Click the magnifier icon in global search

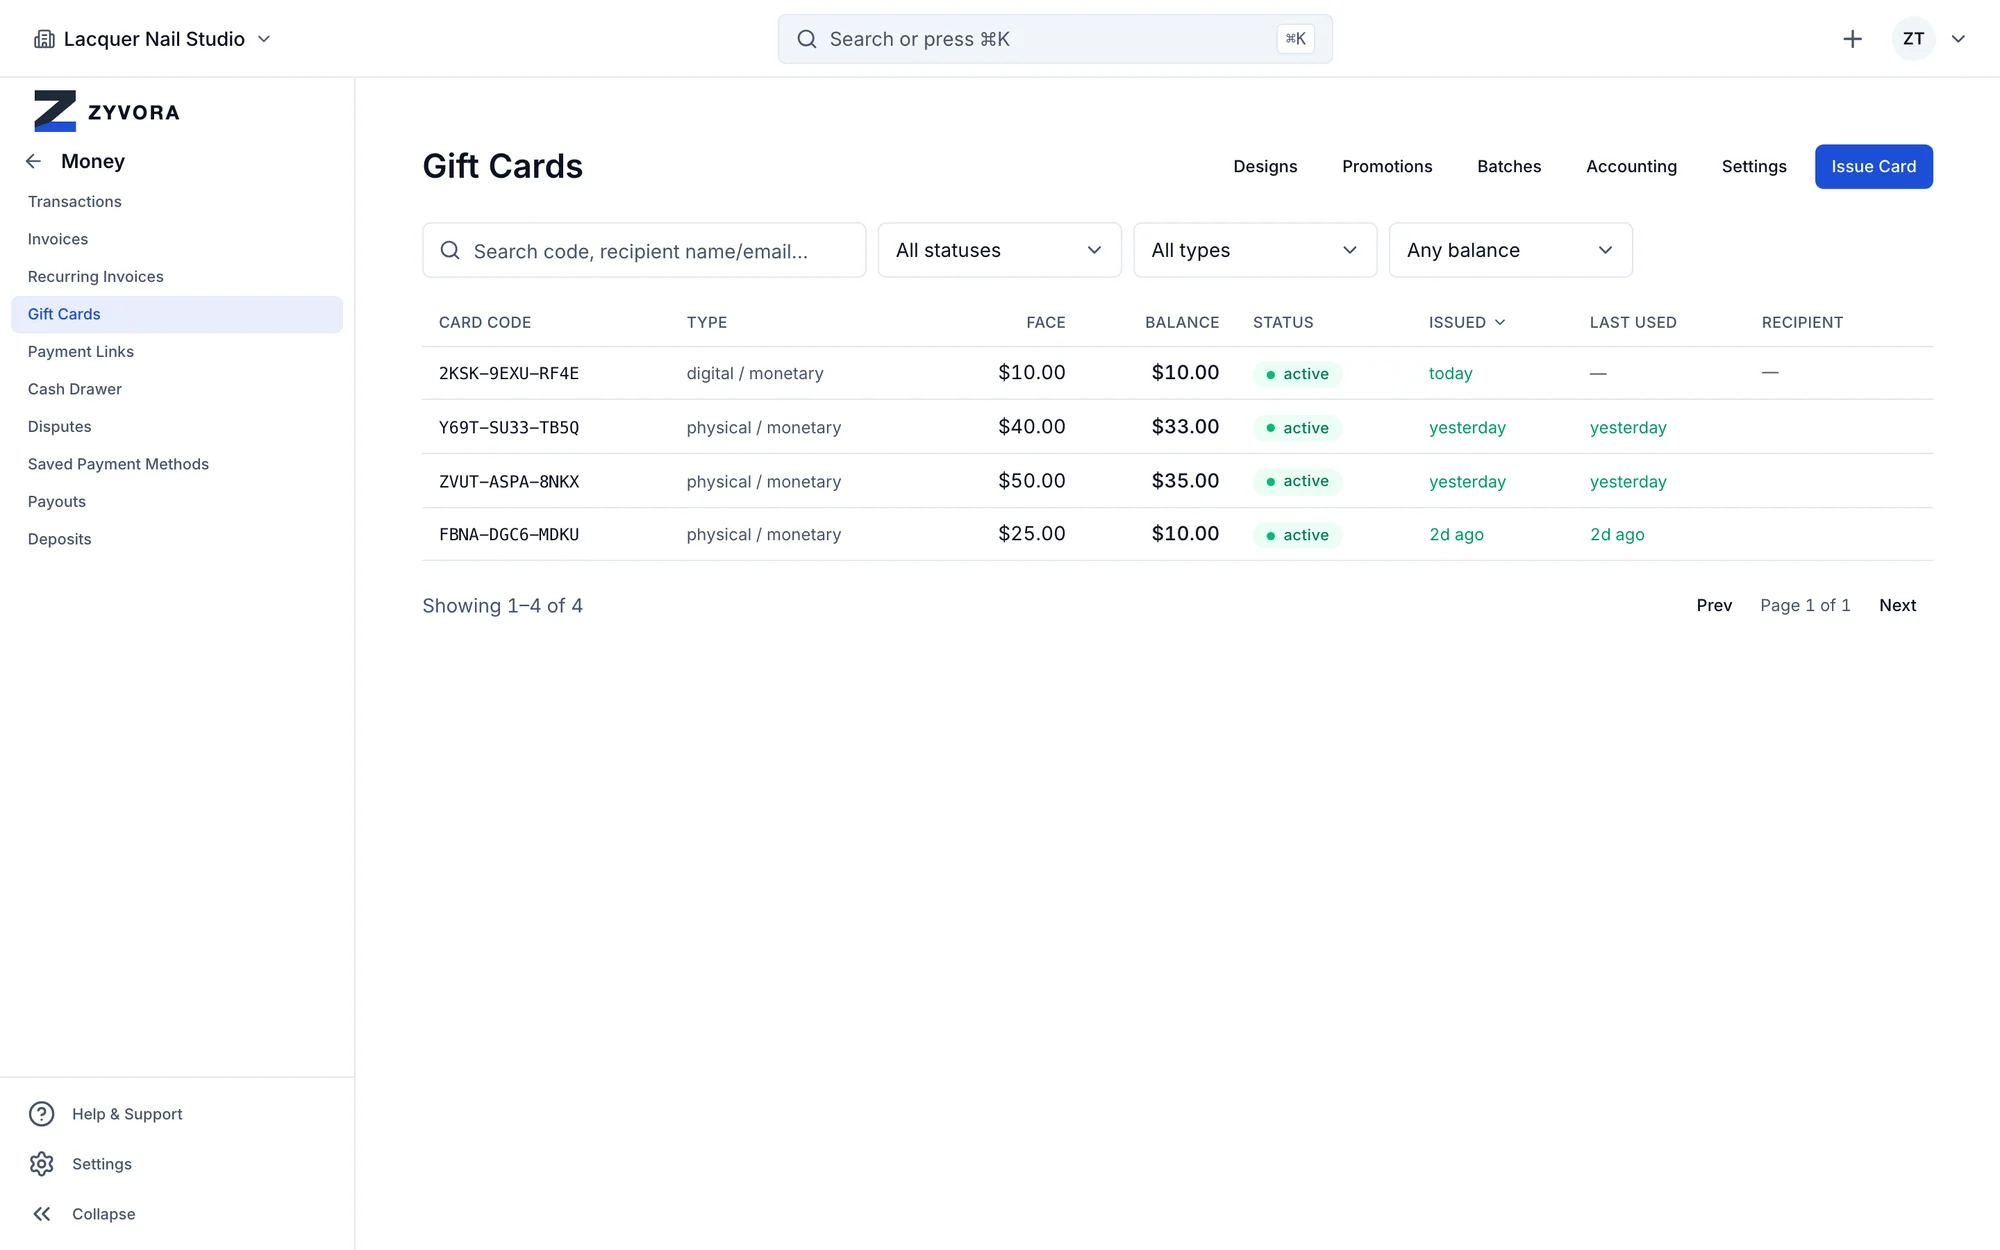point(806,39)
